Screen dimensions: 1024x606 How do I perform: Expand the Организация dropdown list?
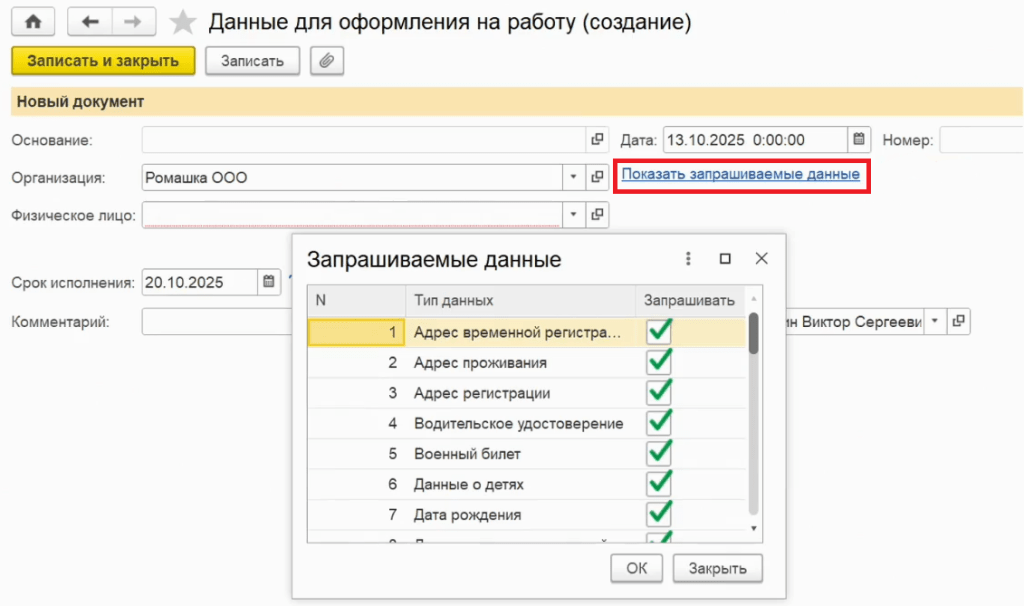pos(574,177)
